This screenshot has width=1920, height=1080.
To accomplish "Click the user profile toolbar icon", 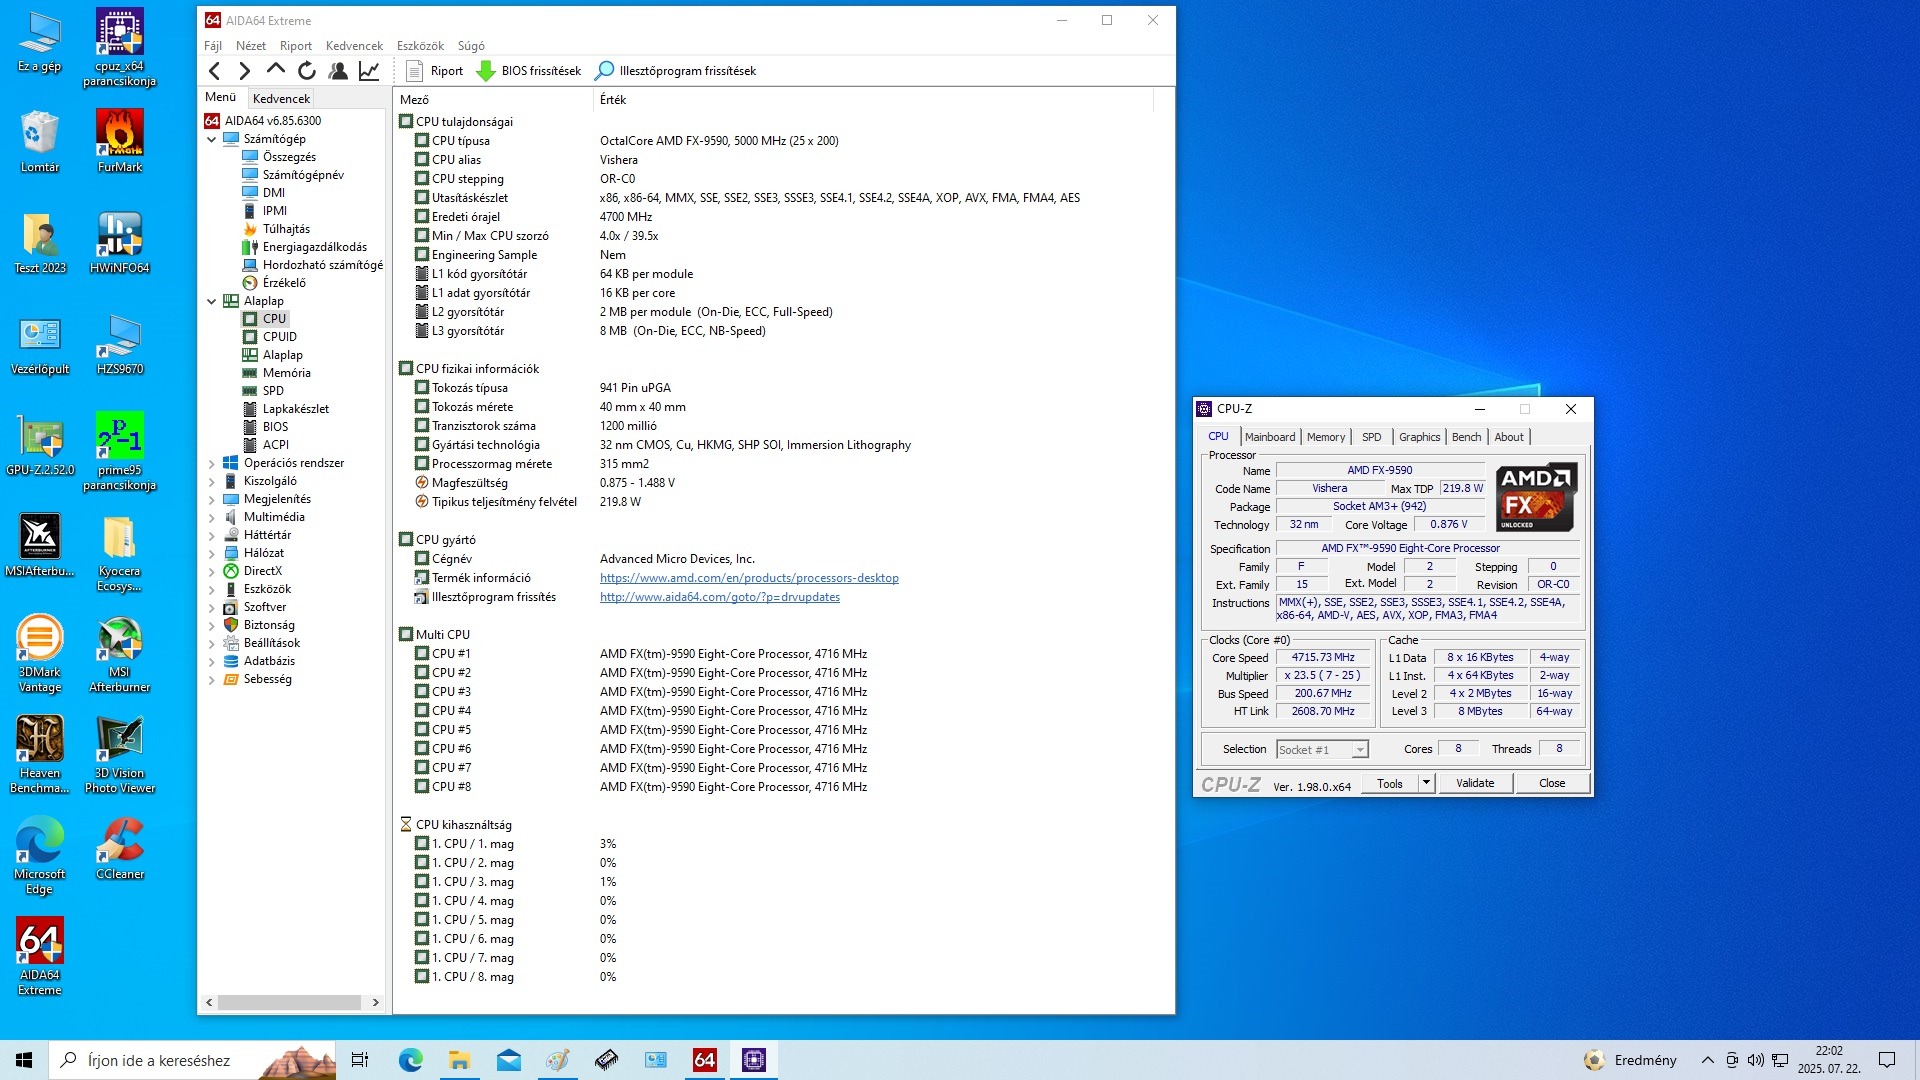I will [x=338, y=71].
